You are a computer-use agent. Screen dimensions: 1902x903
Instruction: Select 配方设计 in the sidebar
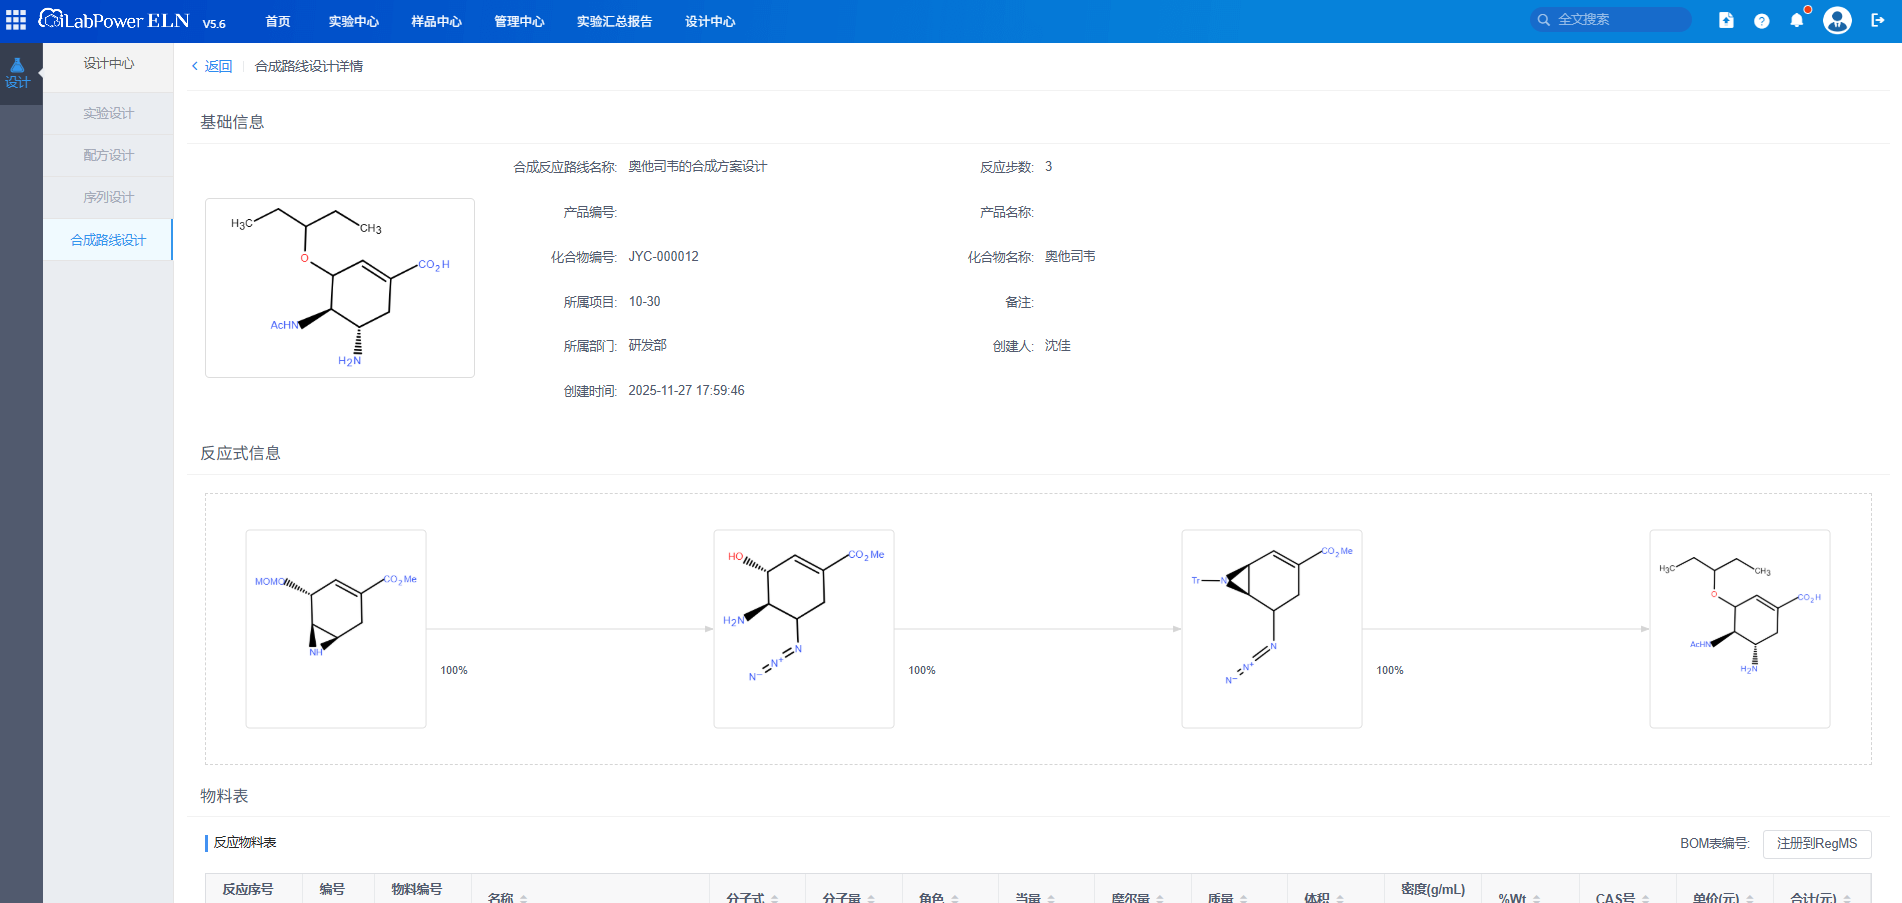click(108, 155)
